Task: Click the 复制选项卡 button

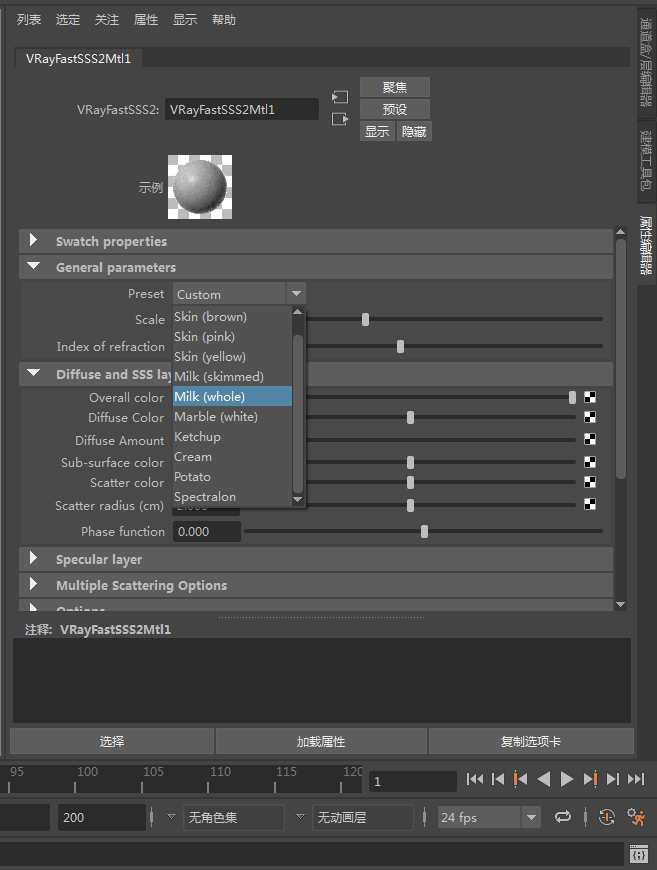Action: tap(531, 741)
